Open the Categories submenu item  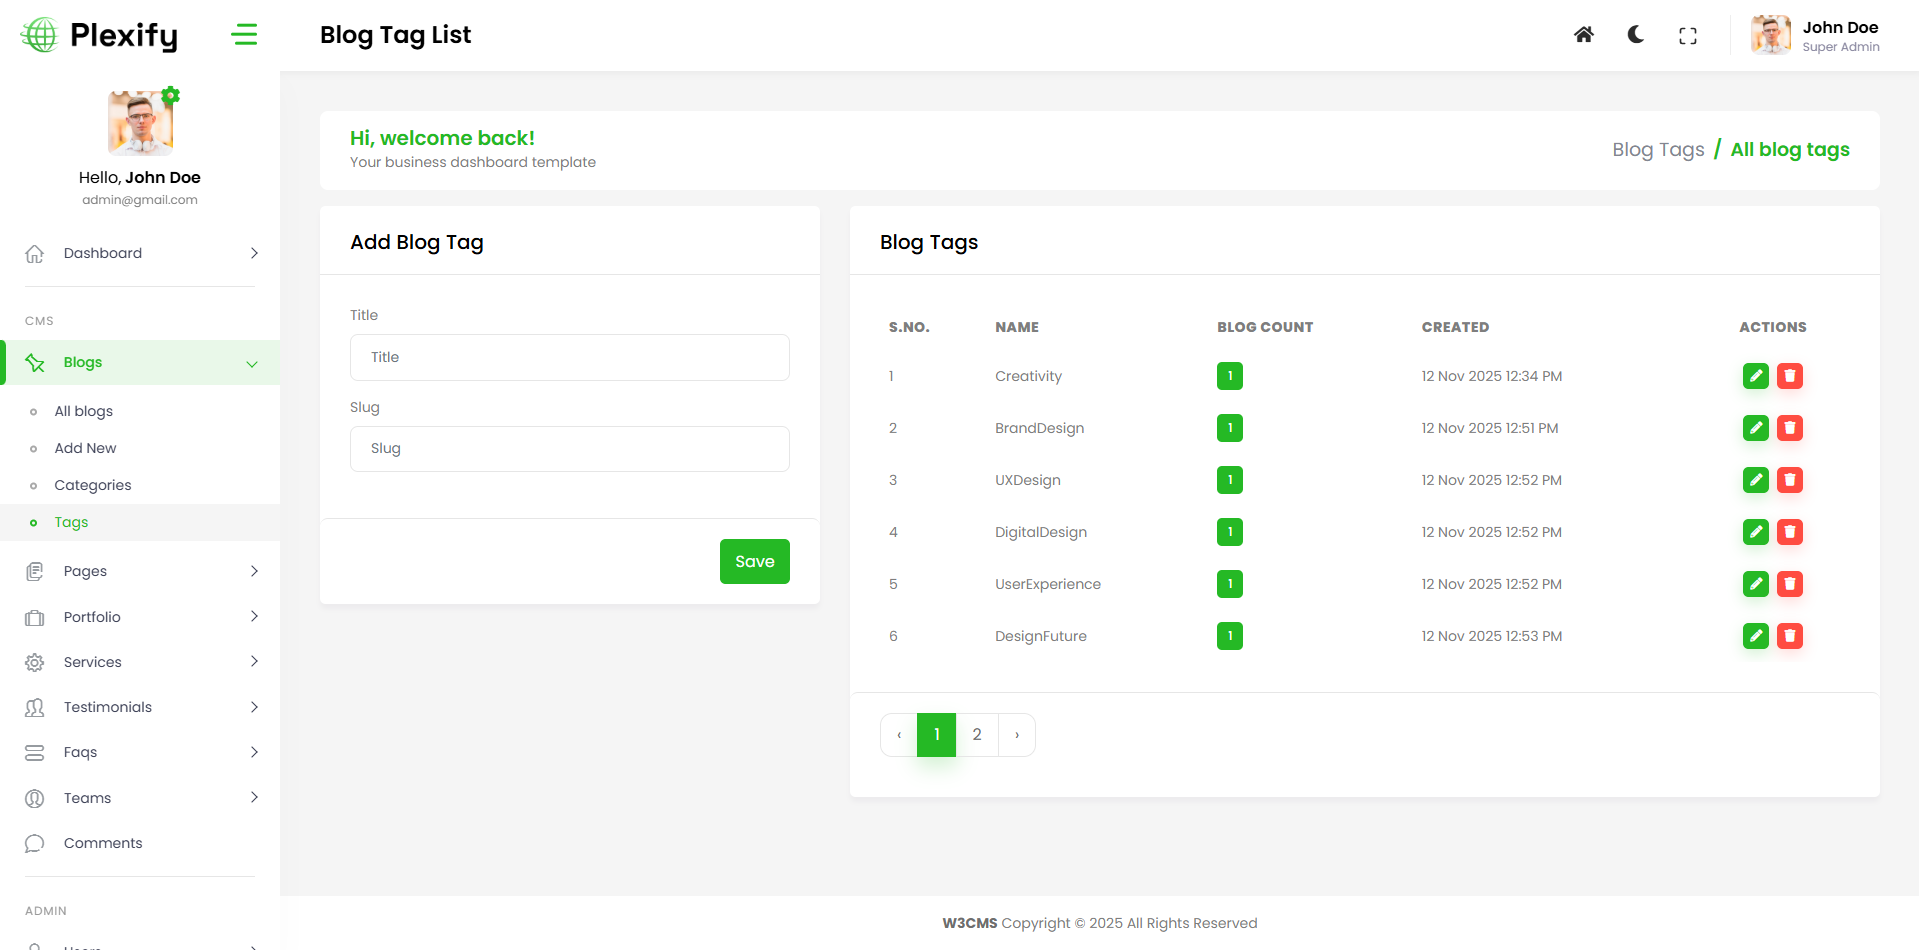click(x=93, y=485)
